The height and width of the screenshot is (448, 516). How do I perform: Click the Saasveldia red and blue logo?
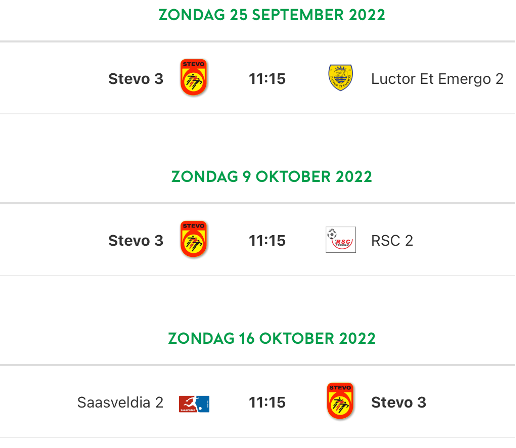[194, 404]
